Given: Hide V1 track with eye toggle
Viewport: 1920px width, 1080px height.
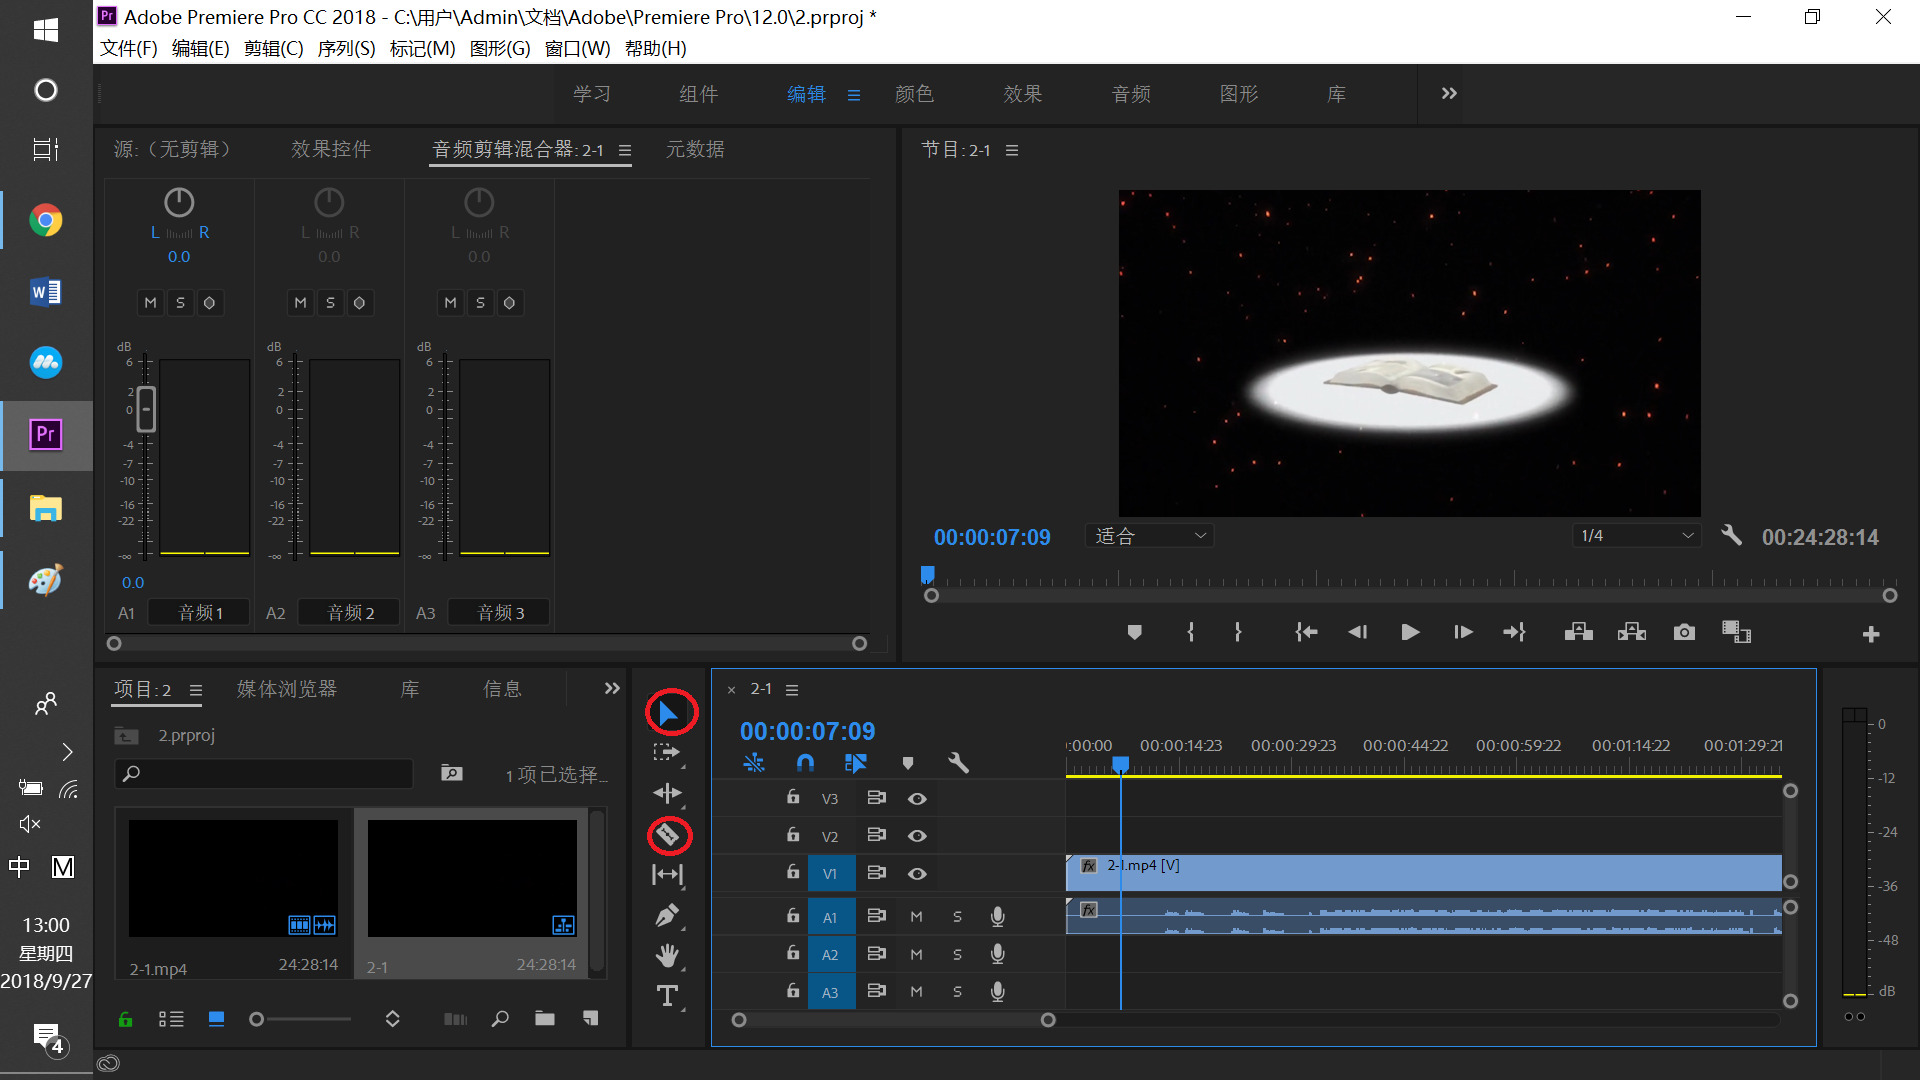Looking at the screenshot, I should coord(917,873).
